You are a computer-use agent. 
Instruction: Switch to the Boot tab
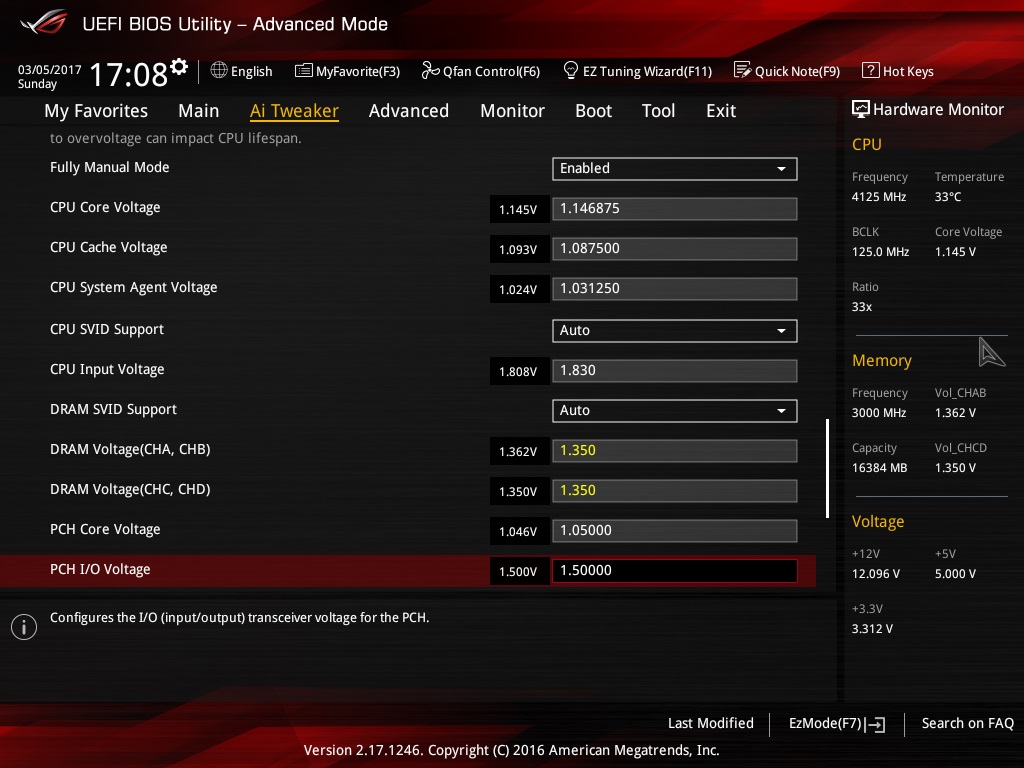point(593,111)
